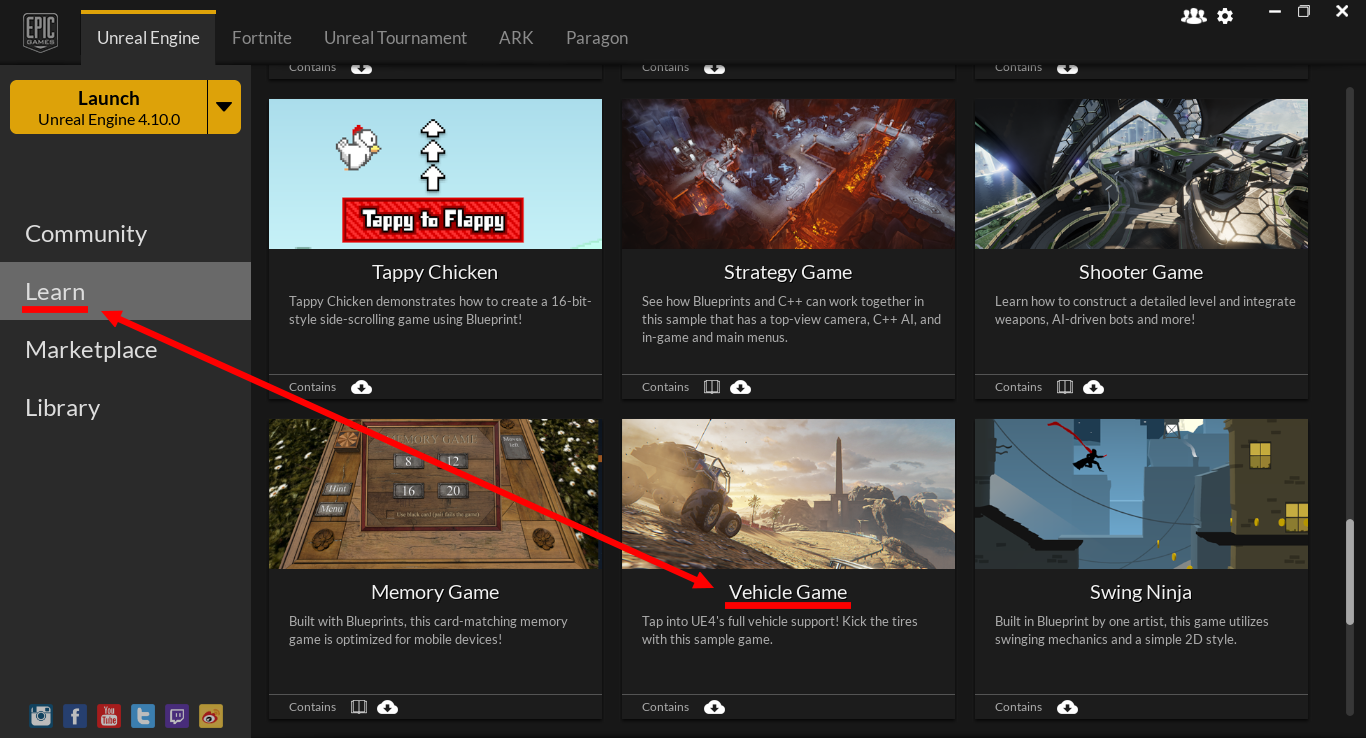Open the Shooter Game thumbnail image
The height and width of the screenshot is (738, 1366).
(1141, 174)
